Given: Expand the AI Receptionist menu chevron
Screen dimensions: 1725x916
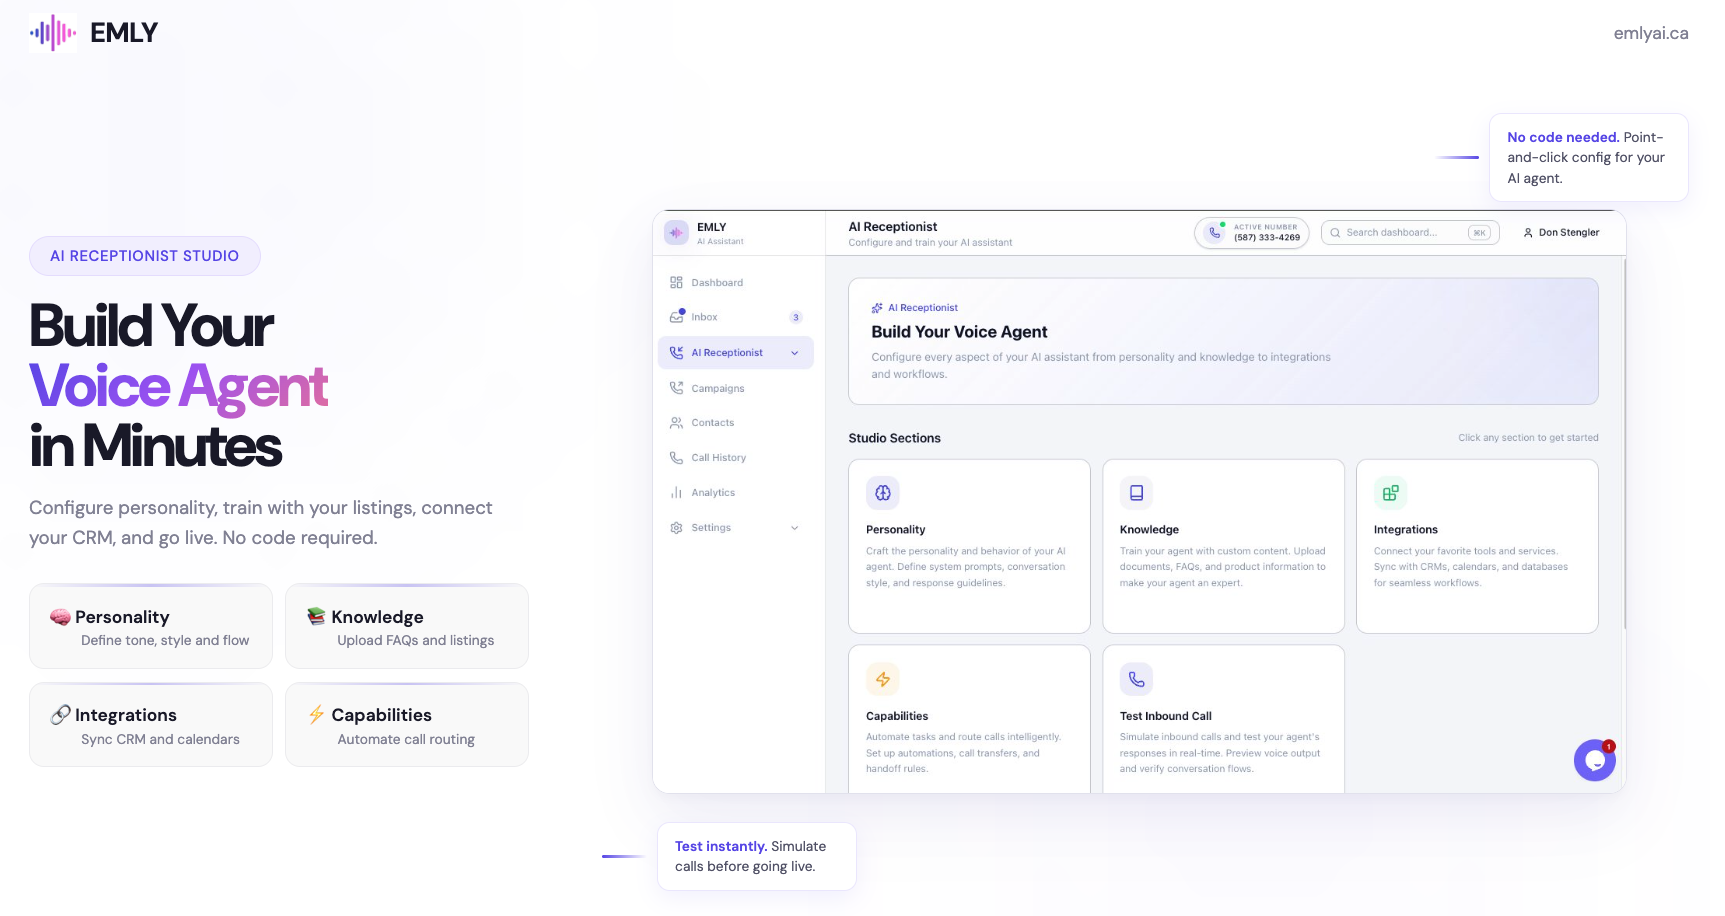Looking at the screenshot, I should (794, 352).
